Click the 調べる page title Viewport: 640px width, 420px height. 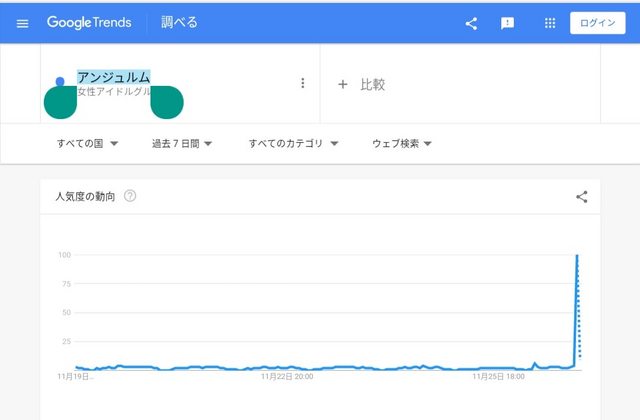pos(179,22)
